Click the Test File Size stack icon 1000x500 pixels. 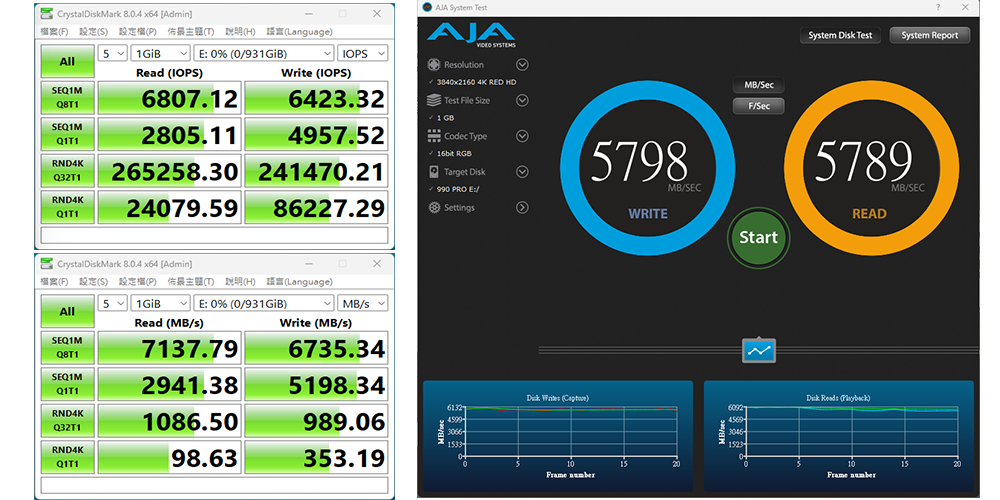(x=434, y=100)
